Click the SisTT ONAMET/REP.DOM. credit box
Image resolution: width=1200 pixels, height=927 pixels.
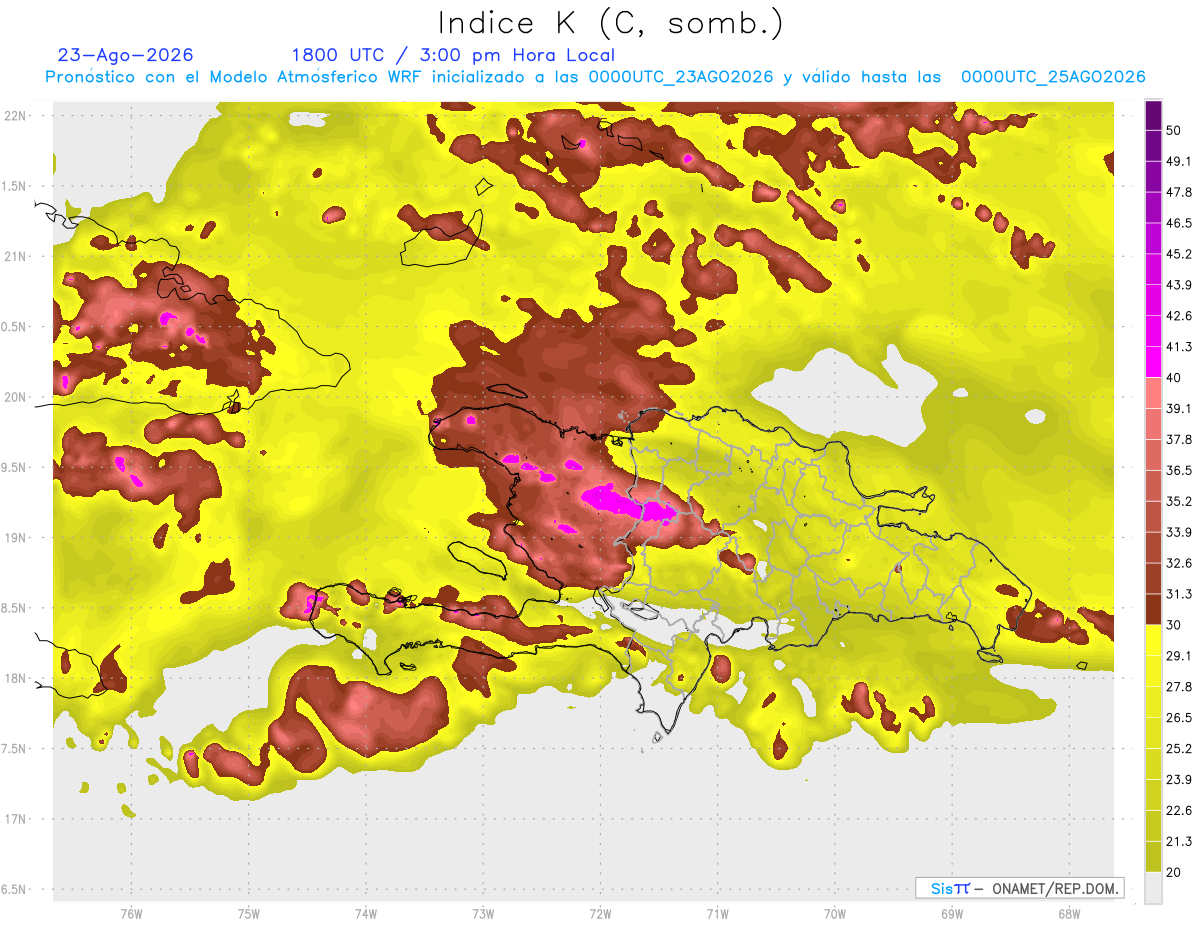pyautogui.click(x=1019, y=888)
